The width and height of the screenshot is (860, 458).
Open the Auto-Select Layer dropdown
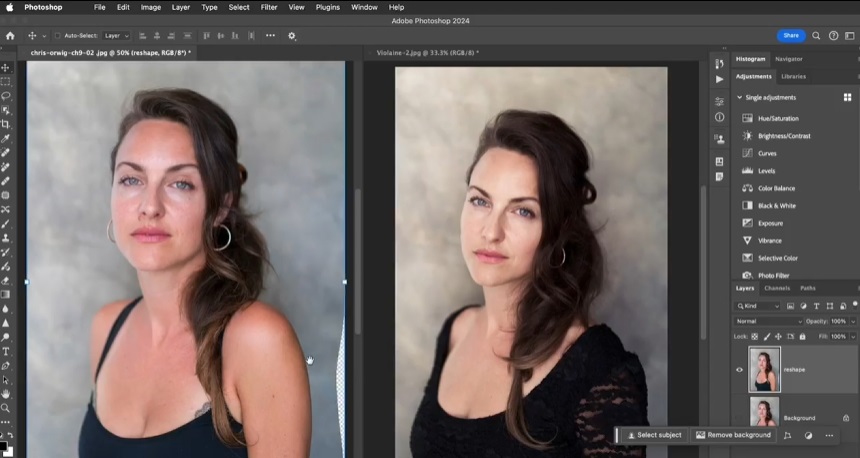116,36
